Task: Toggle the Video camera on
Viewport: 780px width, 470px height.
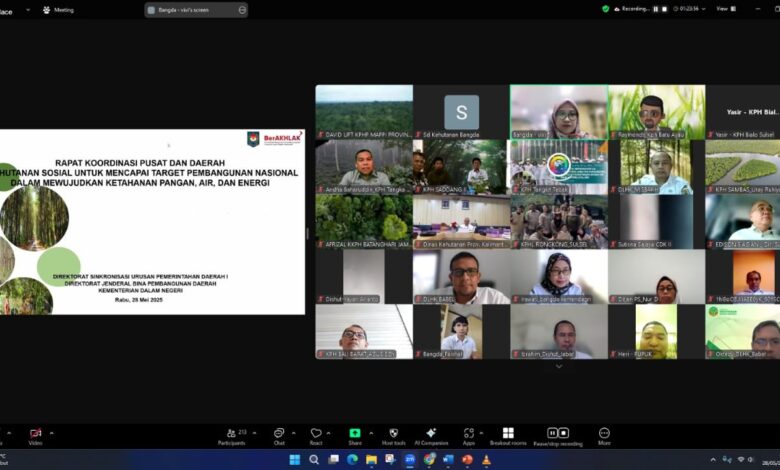Action: click(x=36, y=434)
